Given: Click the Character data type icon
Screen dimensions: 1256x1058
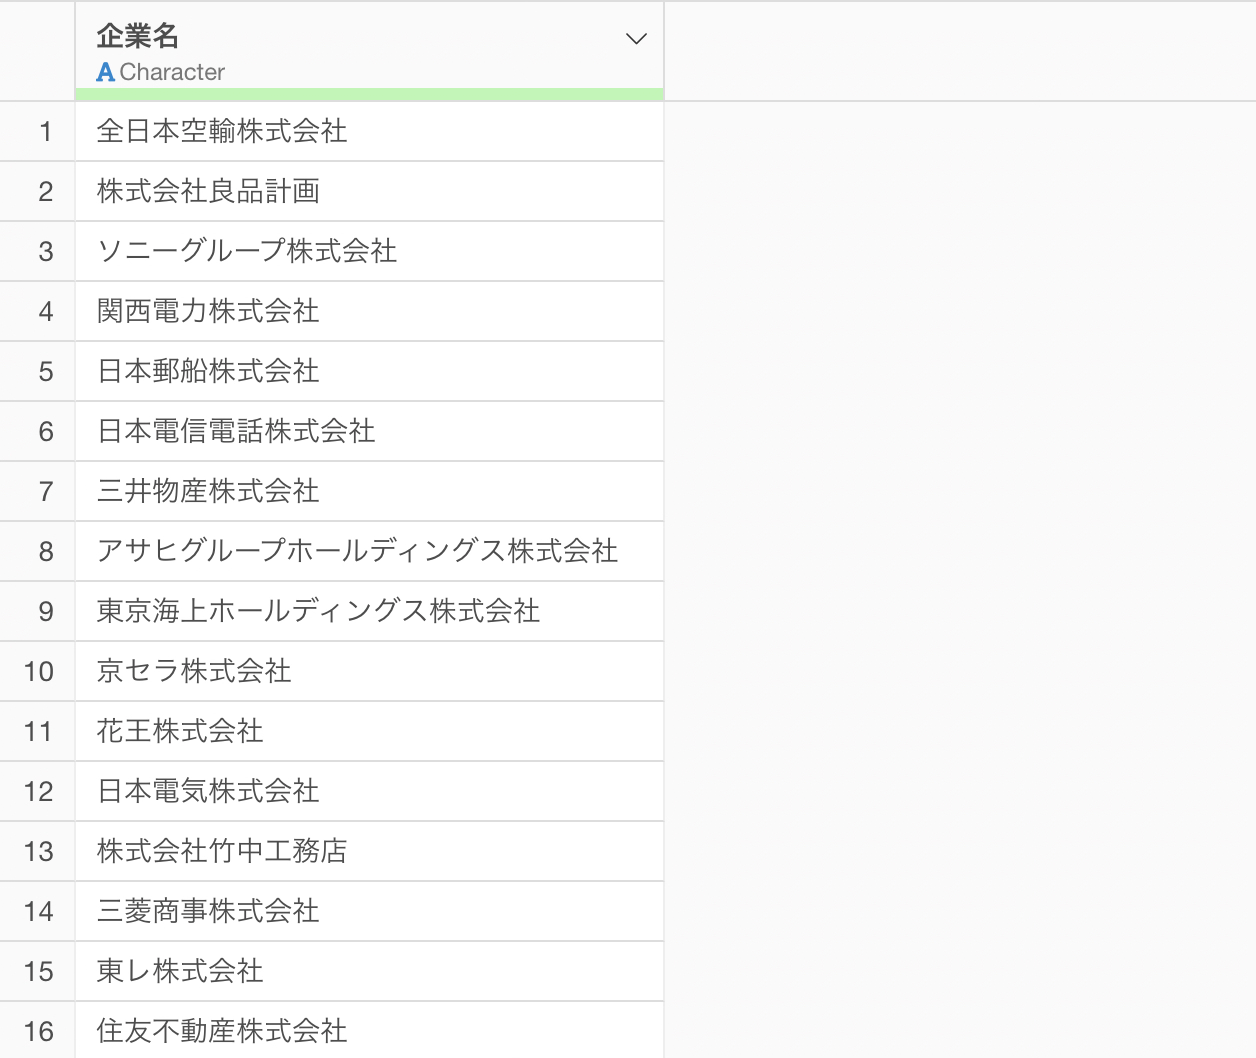Looking at the screenshot, I should [x=105, y=72].
